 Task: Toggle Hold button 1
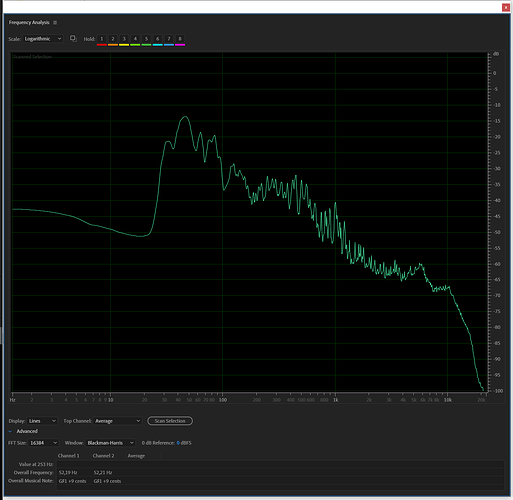point(102,39)
